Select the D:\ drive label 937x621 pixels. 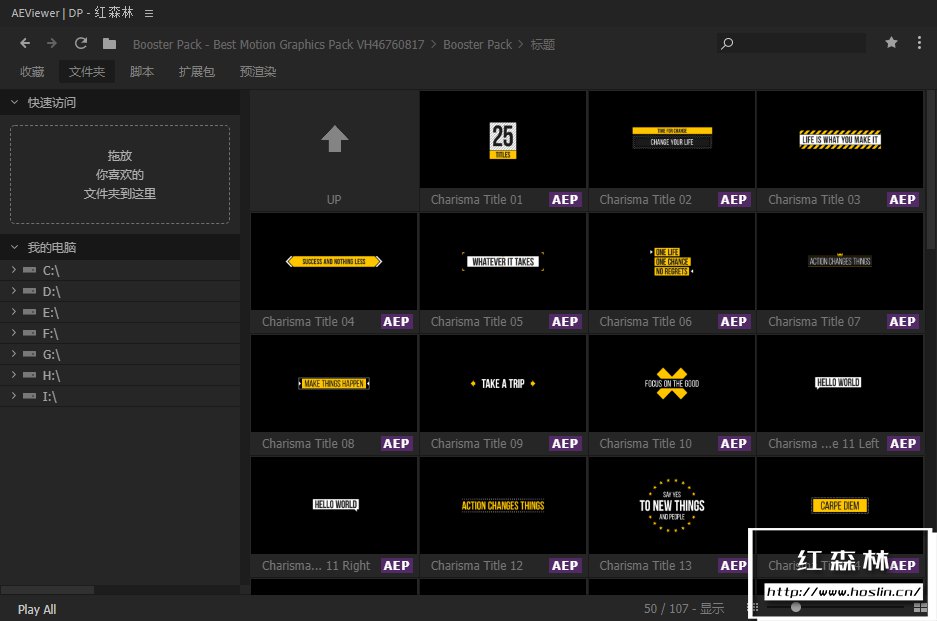point(51,291)
